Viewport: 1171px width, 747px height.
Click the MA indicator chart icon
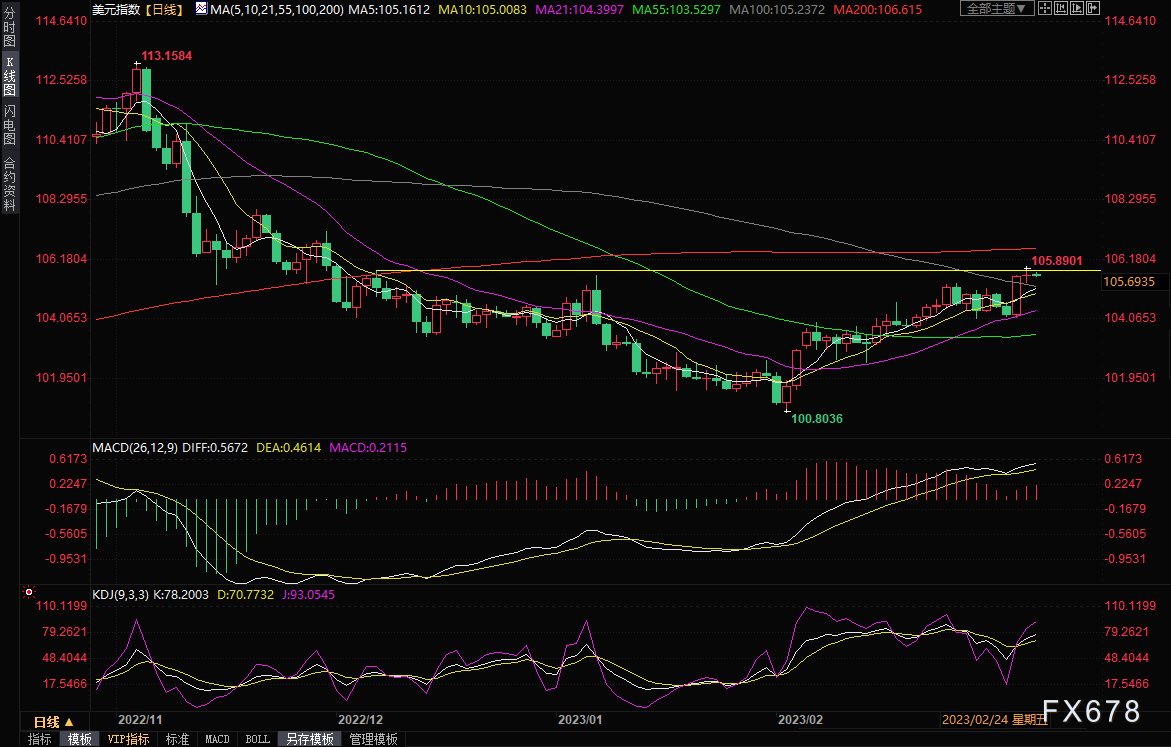pyautogui.click(x=202, y=9)
